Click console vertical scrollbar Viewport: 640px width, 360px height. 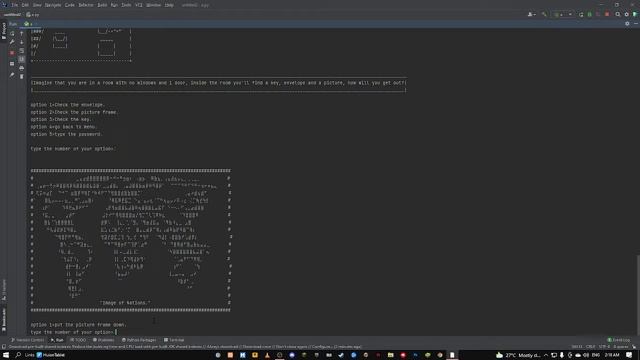point(638,295)
